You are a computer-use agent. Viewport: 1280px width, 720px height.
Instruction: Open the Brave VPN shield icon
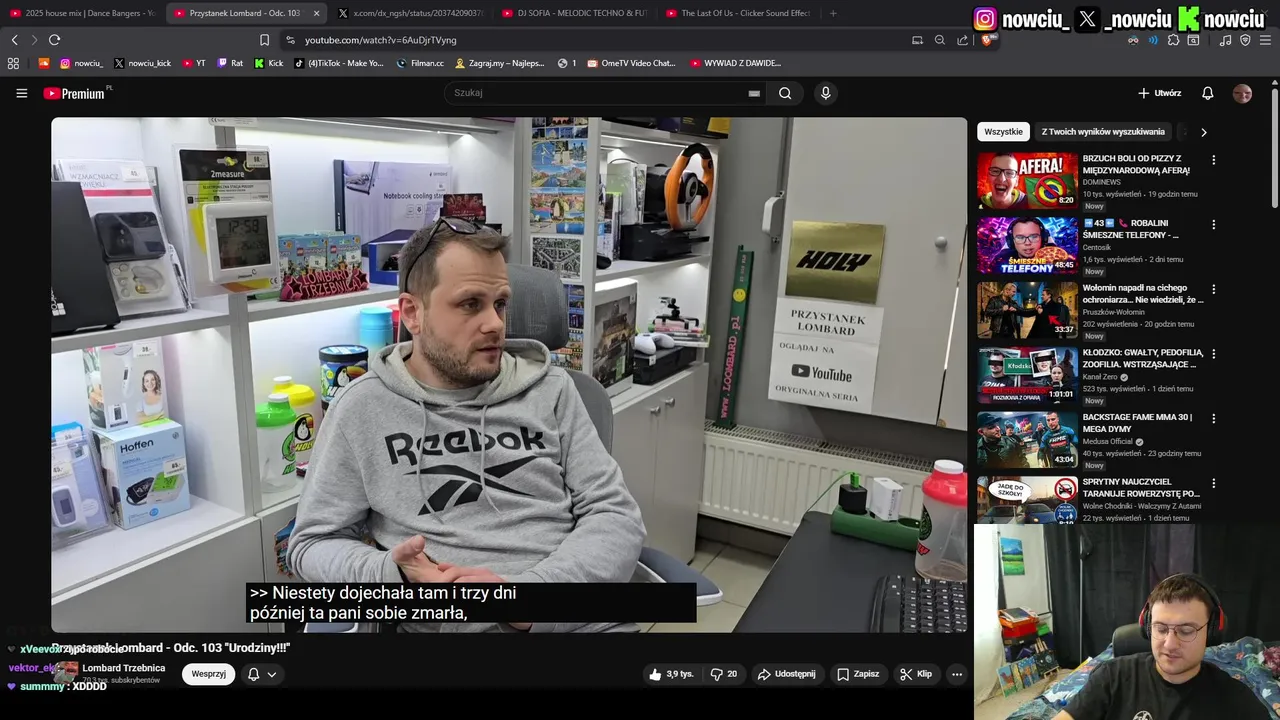[x=1245, y=40]
